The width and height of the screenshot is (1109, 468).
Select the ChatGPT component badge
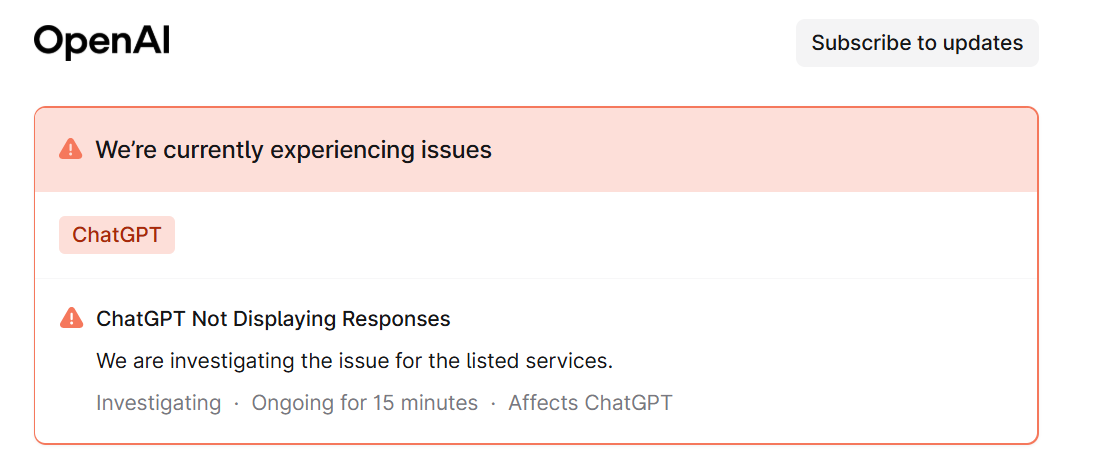click(117, 235)
